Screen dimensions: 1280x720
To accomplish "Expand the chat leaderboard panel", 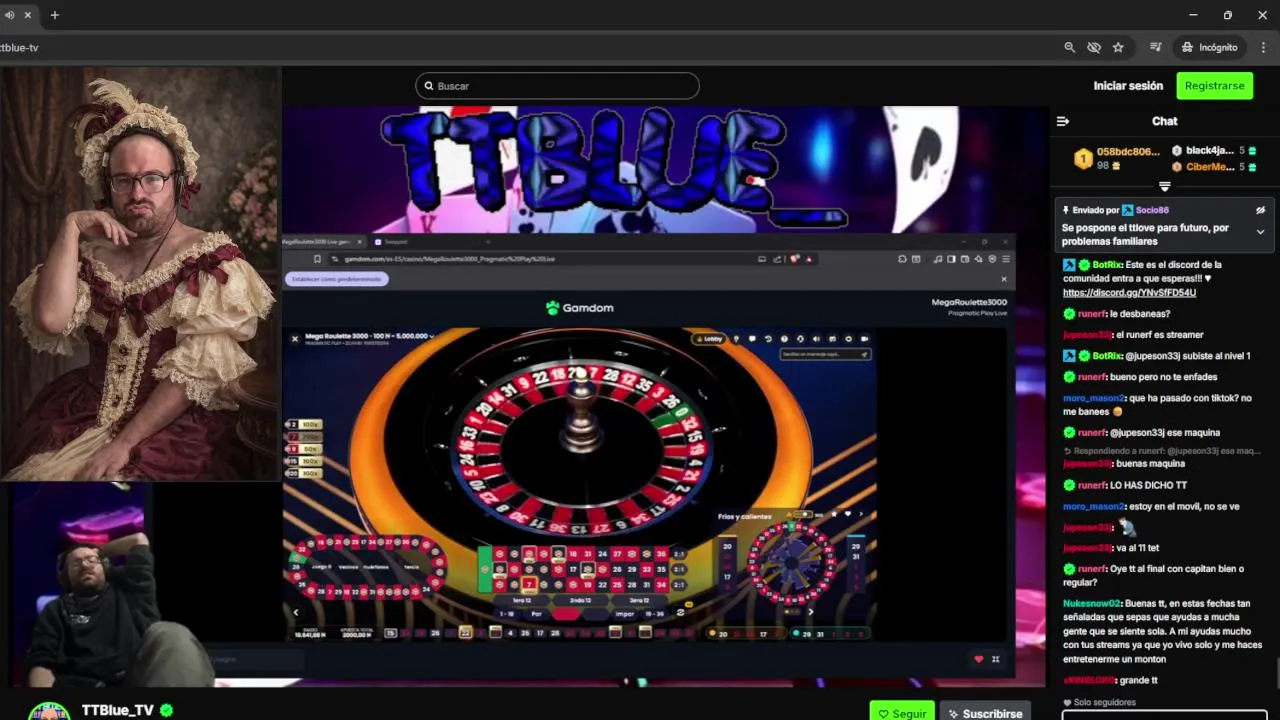I will [x=1164, y=187].
